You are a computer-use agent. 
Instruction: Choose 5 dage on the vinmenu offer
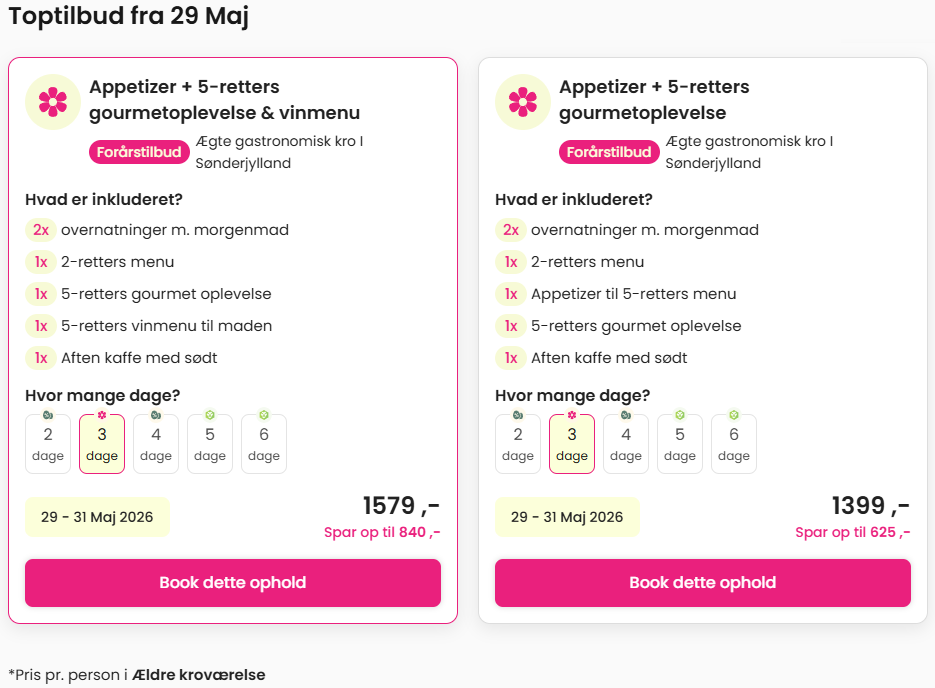tap(210, 444)
